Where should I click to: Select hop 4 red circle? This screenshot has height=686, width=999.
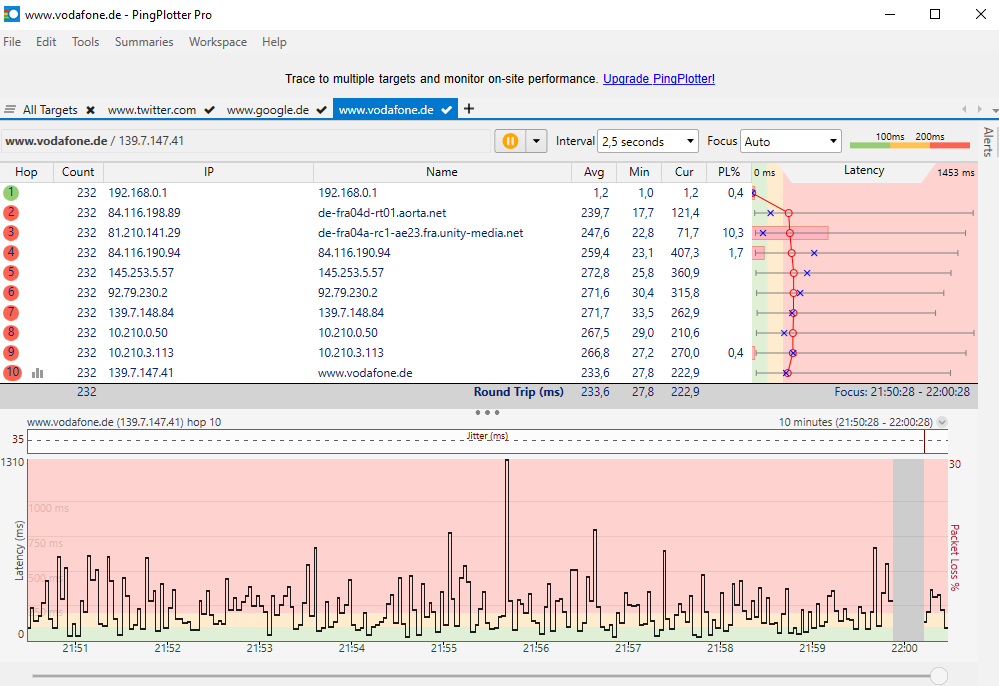[x=11, y=253]
